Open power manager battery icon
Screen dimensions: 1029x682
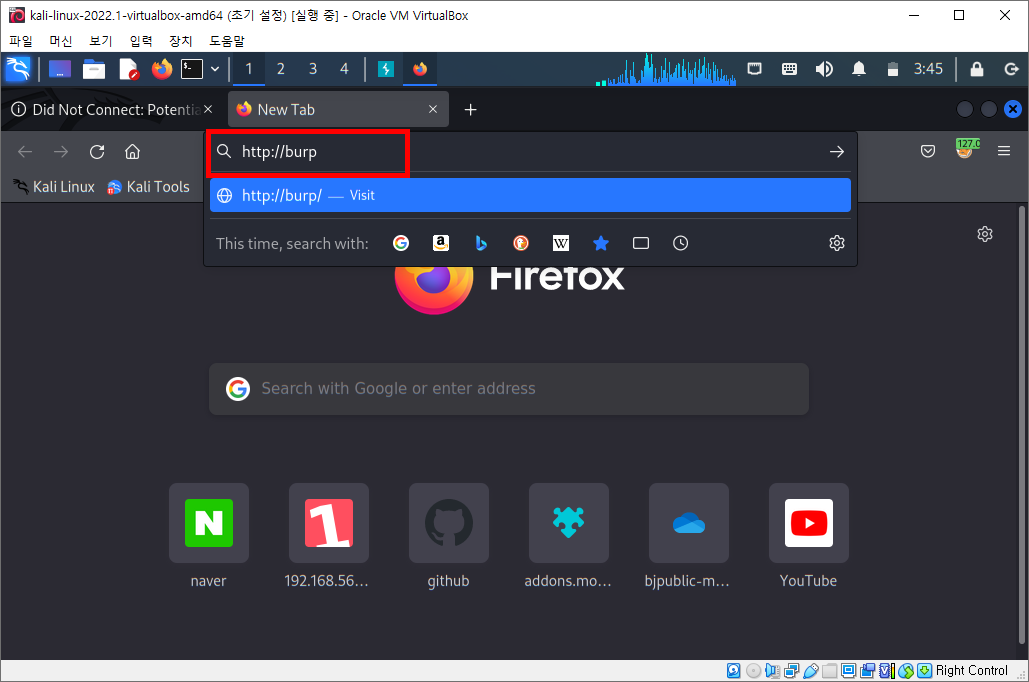892,69
